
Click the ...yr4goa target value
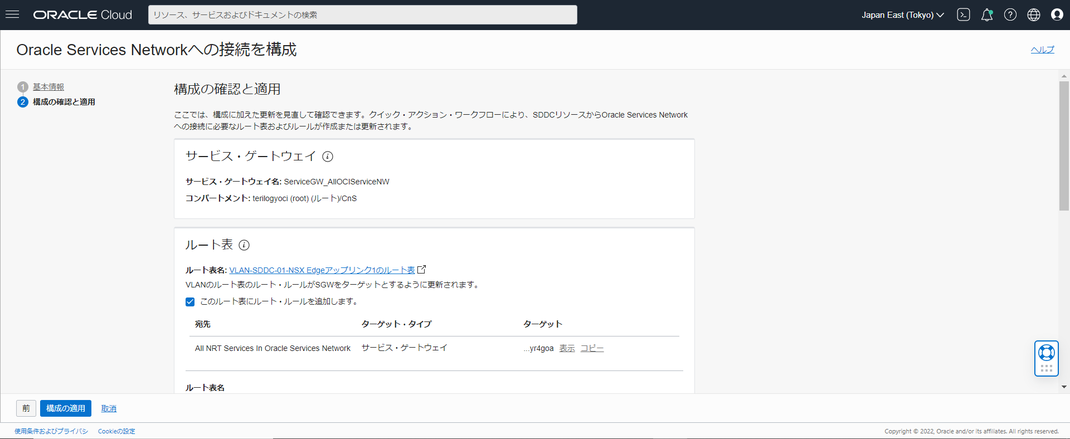click(538, 348)
